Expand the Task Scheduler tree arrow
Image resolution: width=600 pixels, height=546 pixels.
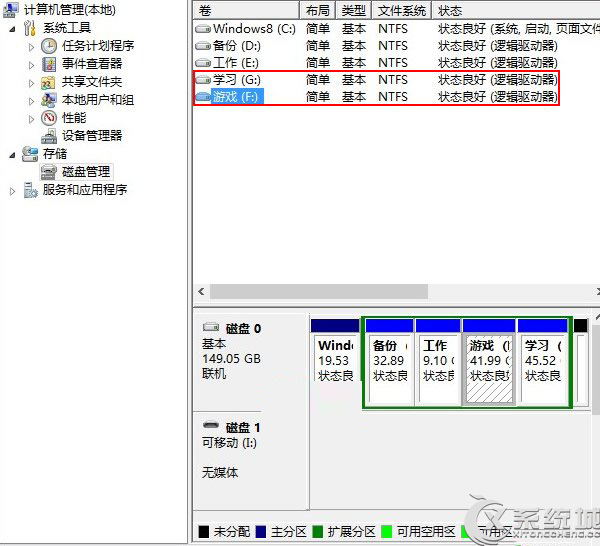tap(31, 47)
